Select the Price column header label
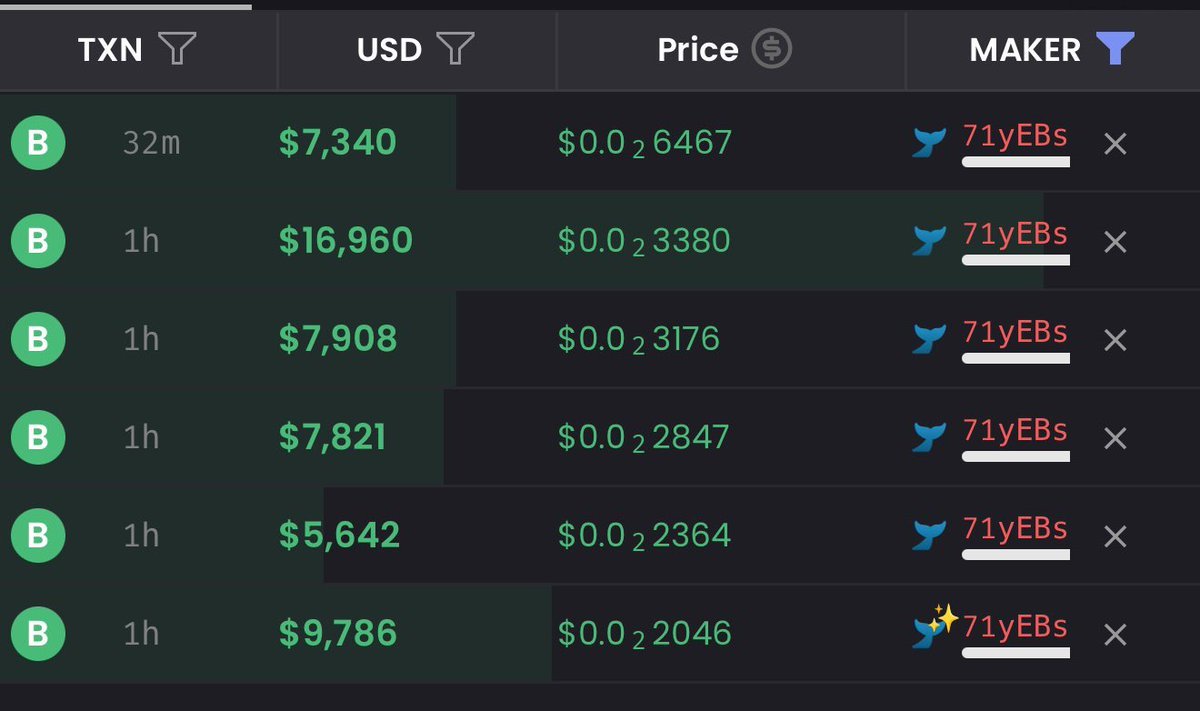This screenshot has height=711, width=1200. [x=698, y=50]
